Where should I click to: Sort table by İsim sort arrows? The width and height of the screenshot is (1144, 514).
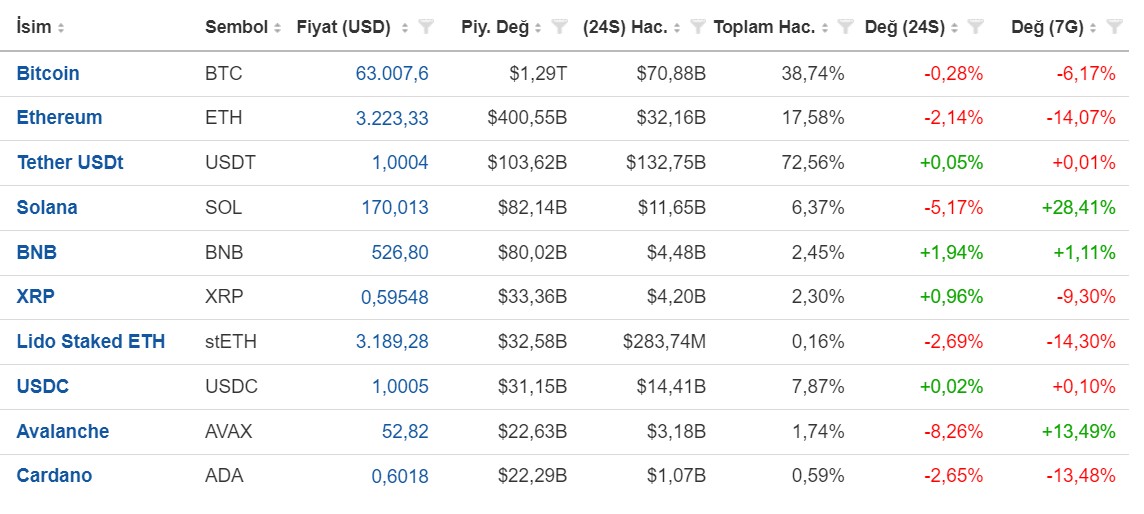coord(61,28)
